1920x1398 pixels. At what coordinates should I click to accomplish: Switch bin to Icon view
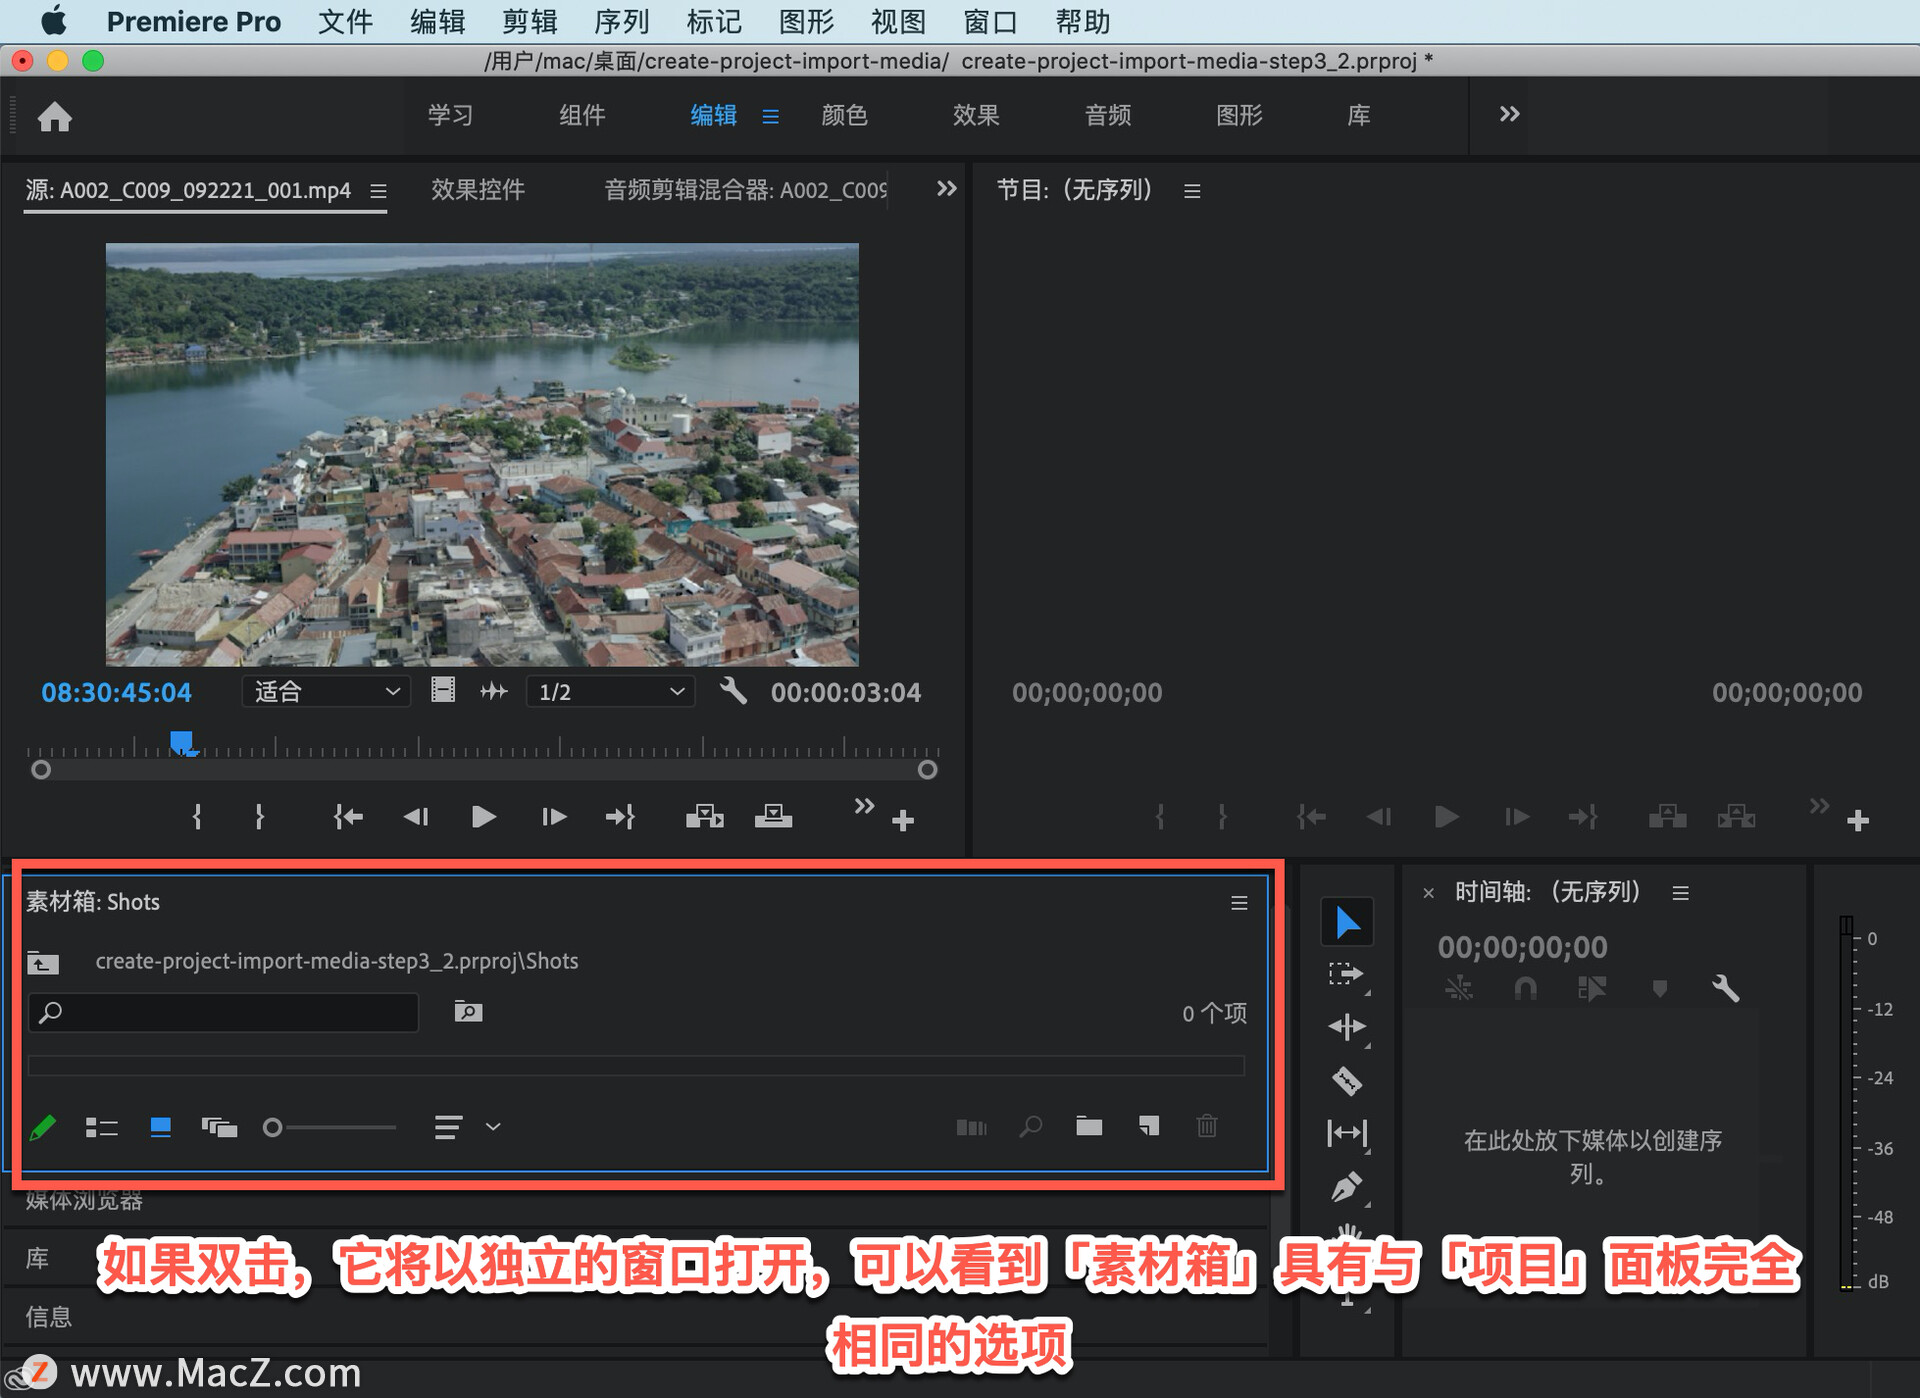pos(160,1127)
